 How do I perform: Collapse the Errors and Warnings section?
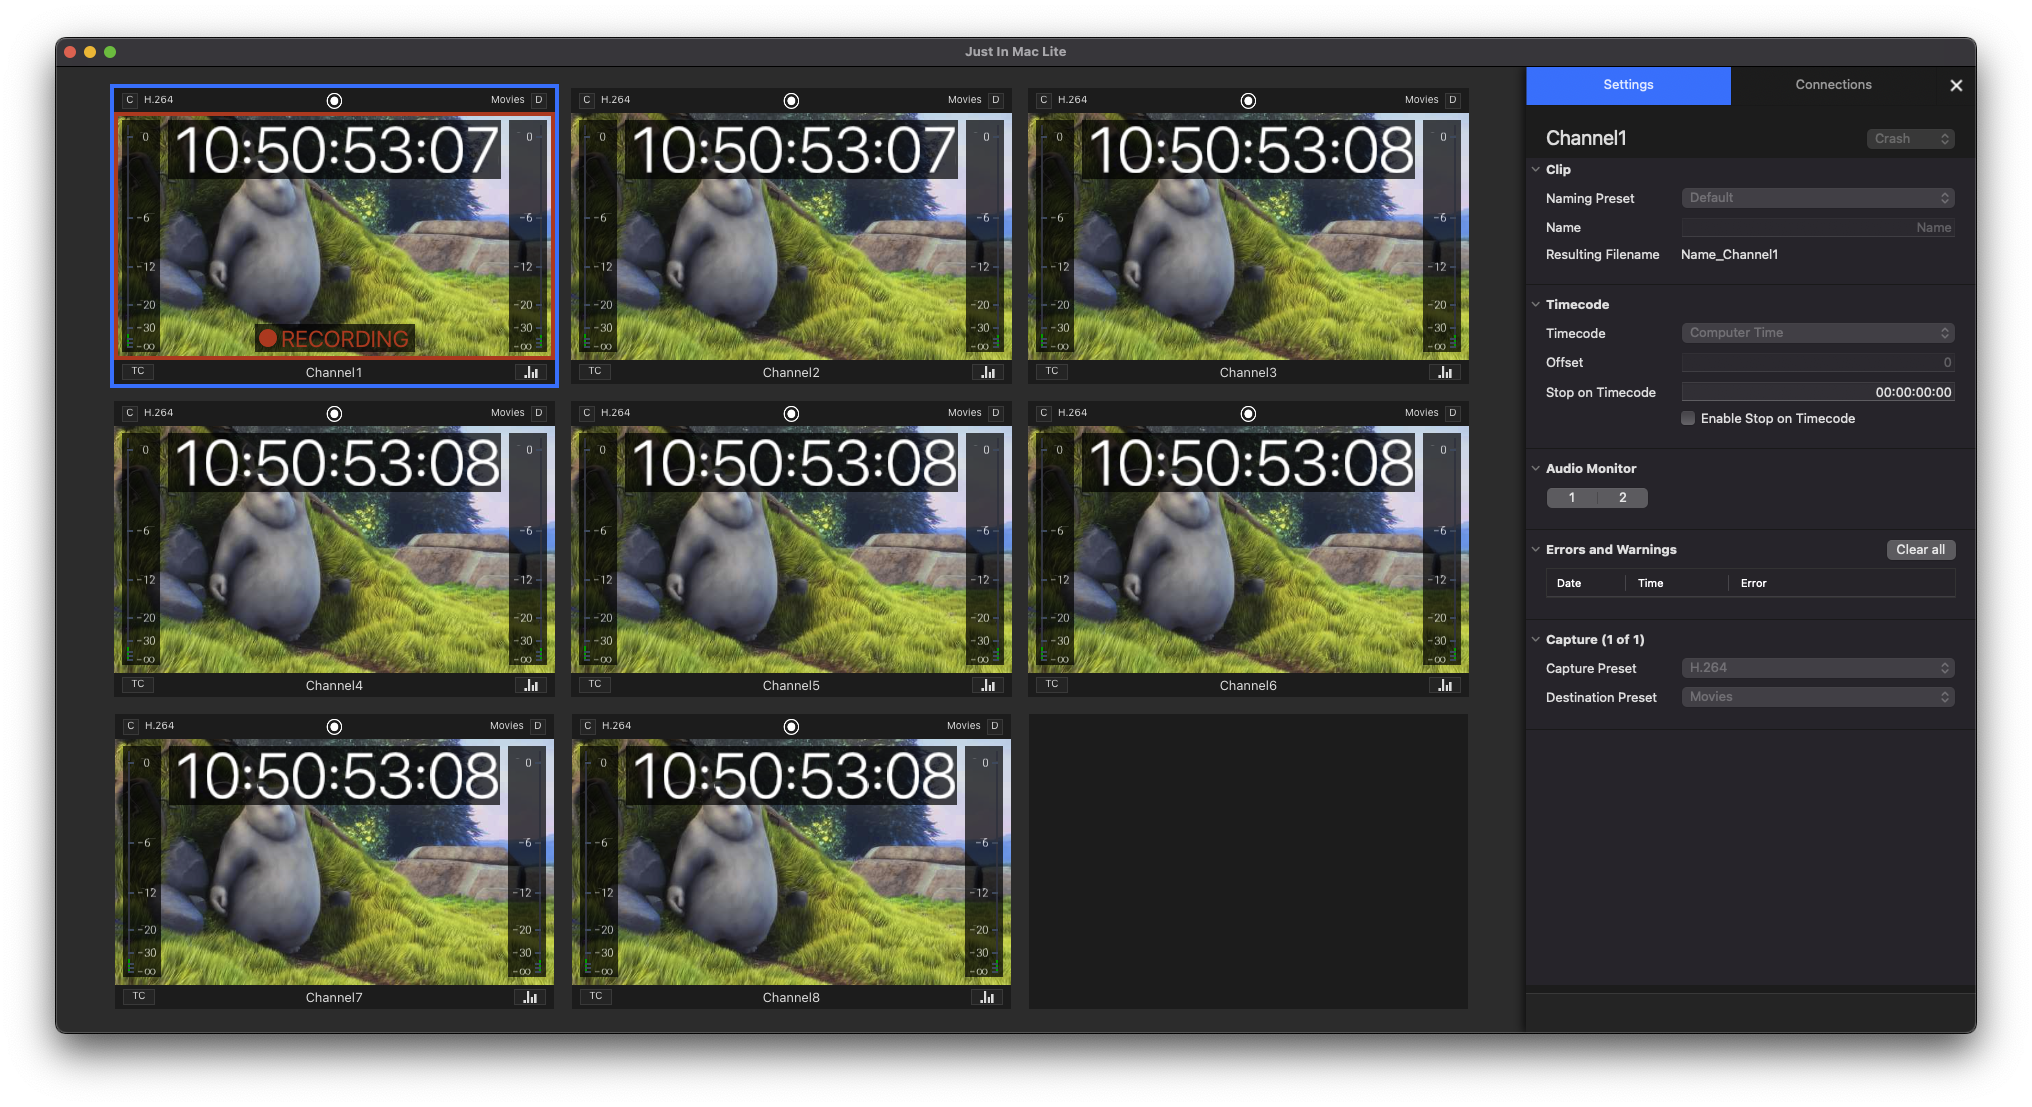point(1536,550)
